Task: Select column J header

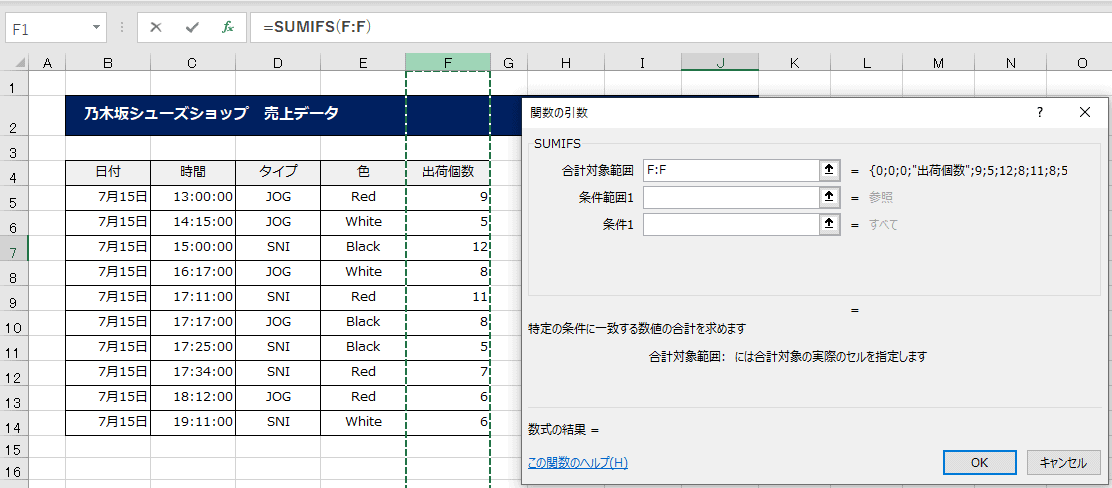Action: coord(720,62)
